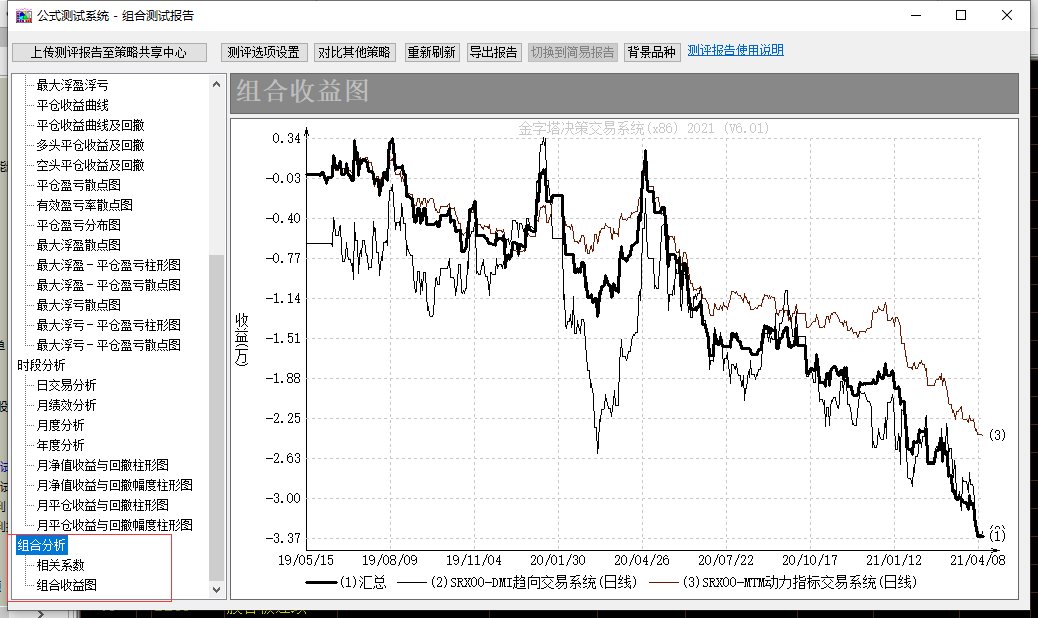Open 测评选项设置 settings
This screenshot has height=618, width=1038.
point(263,52)
